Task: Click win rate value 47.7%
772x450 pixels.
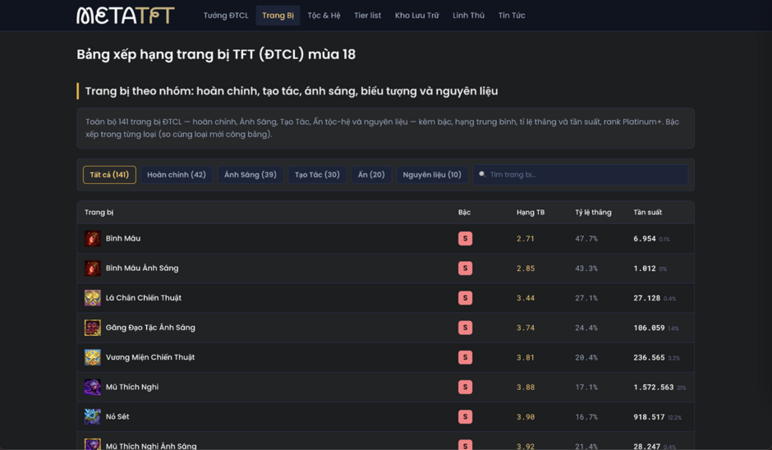Action: 586,239
